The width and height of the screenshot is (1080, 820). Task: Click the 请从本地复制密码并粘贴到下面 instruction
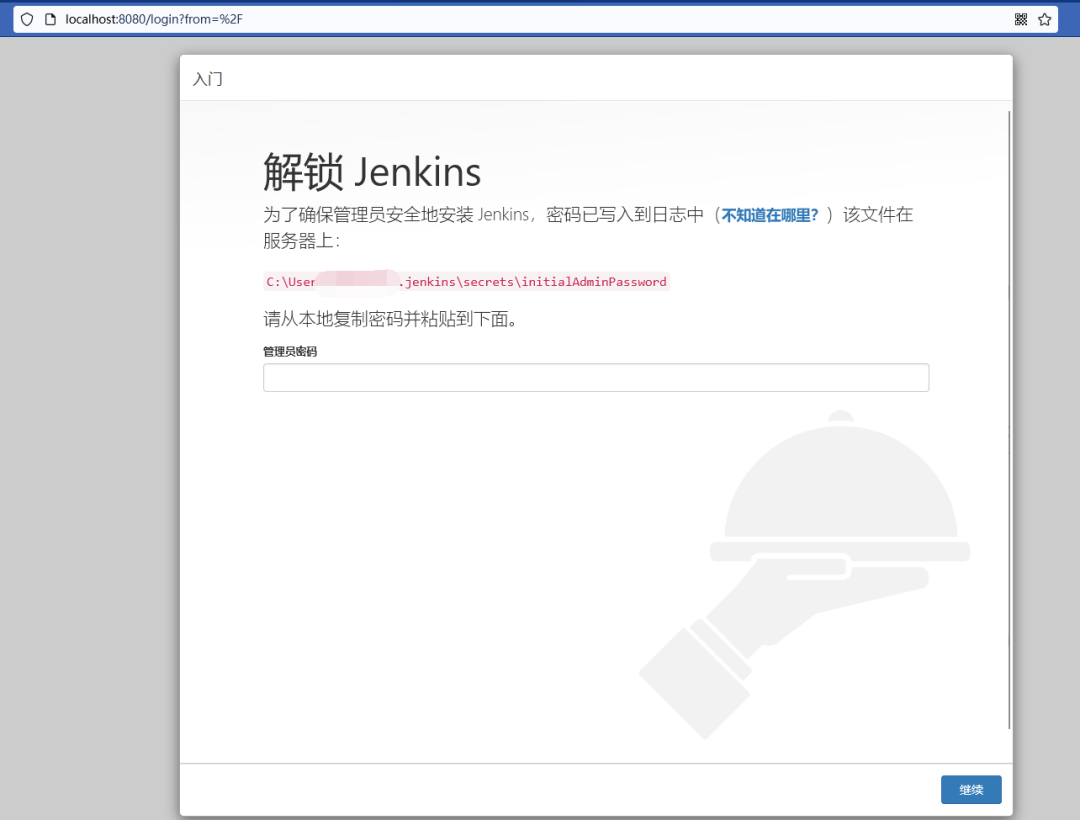[391, 319]
